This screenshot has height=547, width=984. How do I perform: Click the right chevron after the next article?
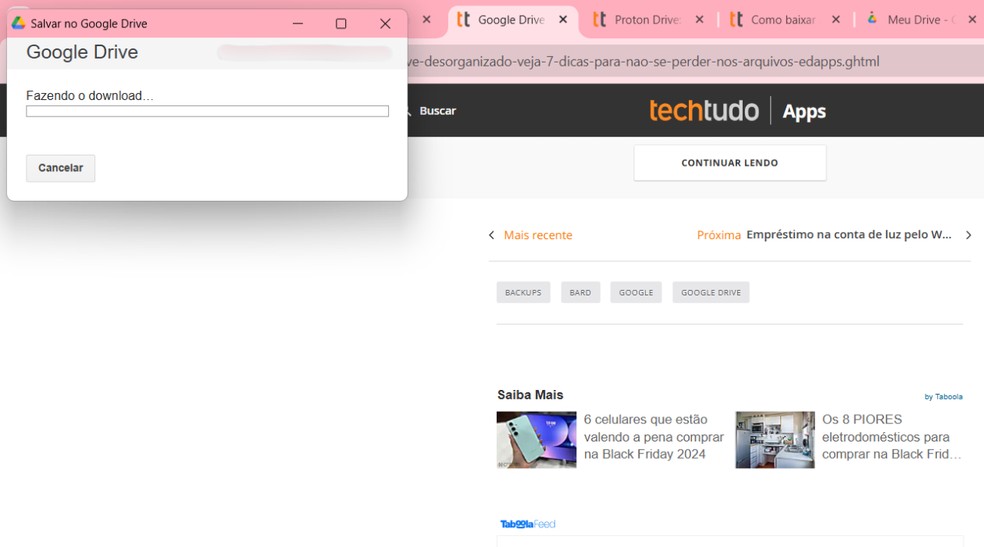(x=968, y=235)
